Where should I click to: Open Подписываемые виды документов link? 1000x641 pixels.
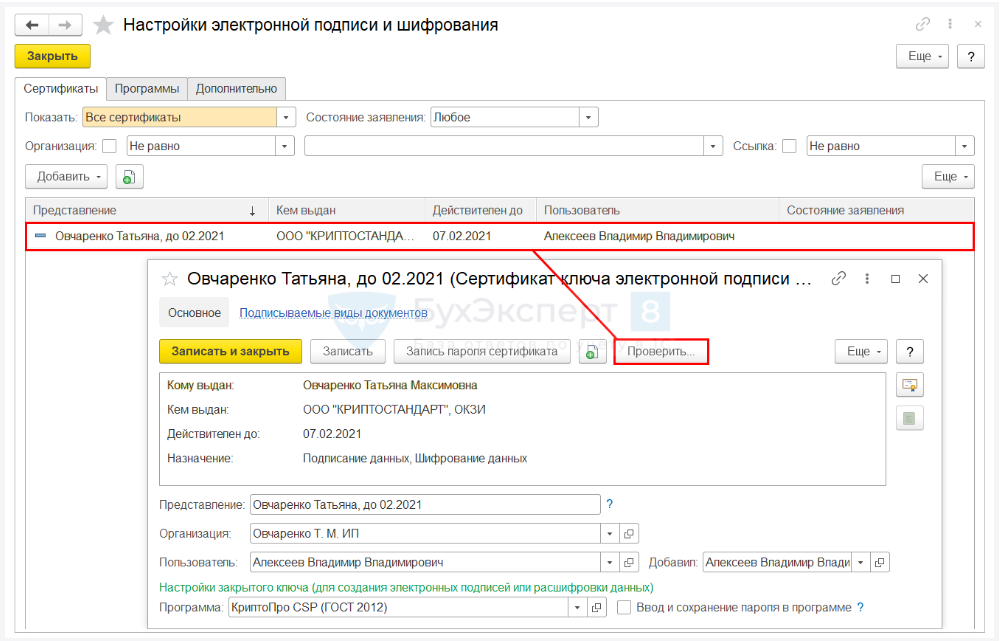click(x=334, y=313)
